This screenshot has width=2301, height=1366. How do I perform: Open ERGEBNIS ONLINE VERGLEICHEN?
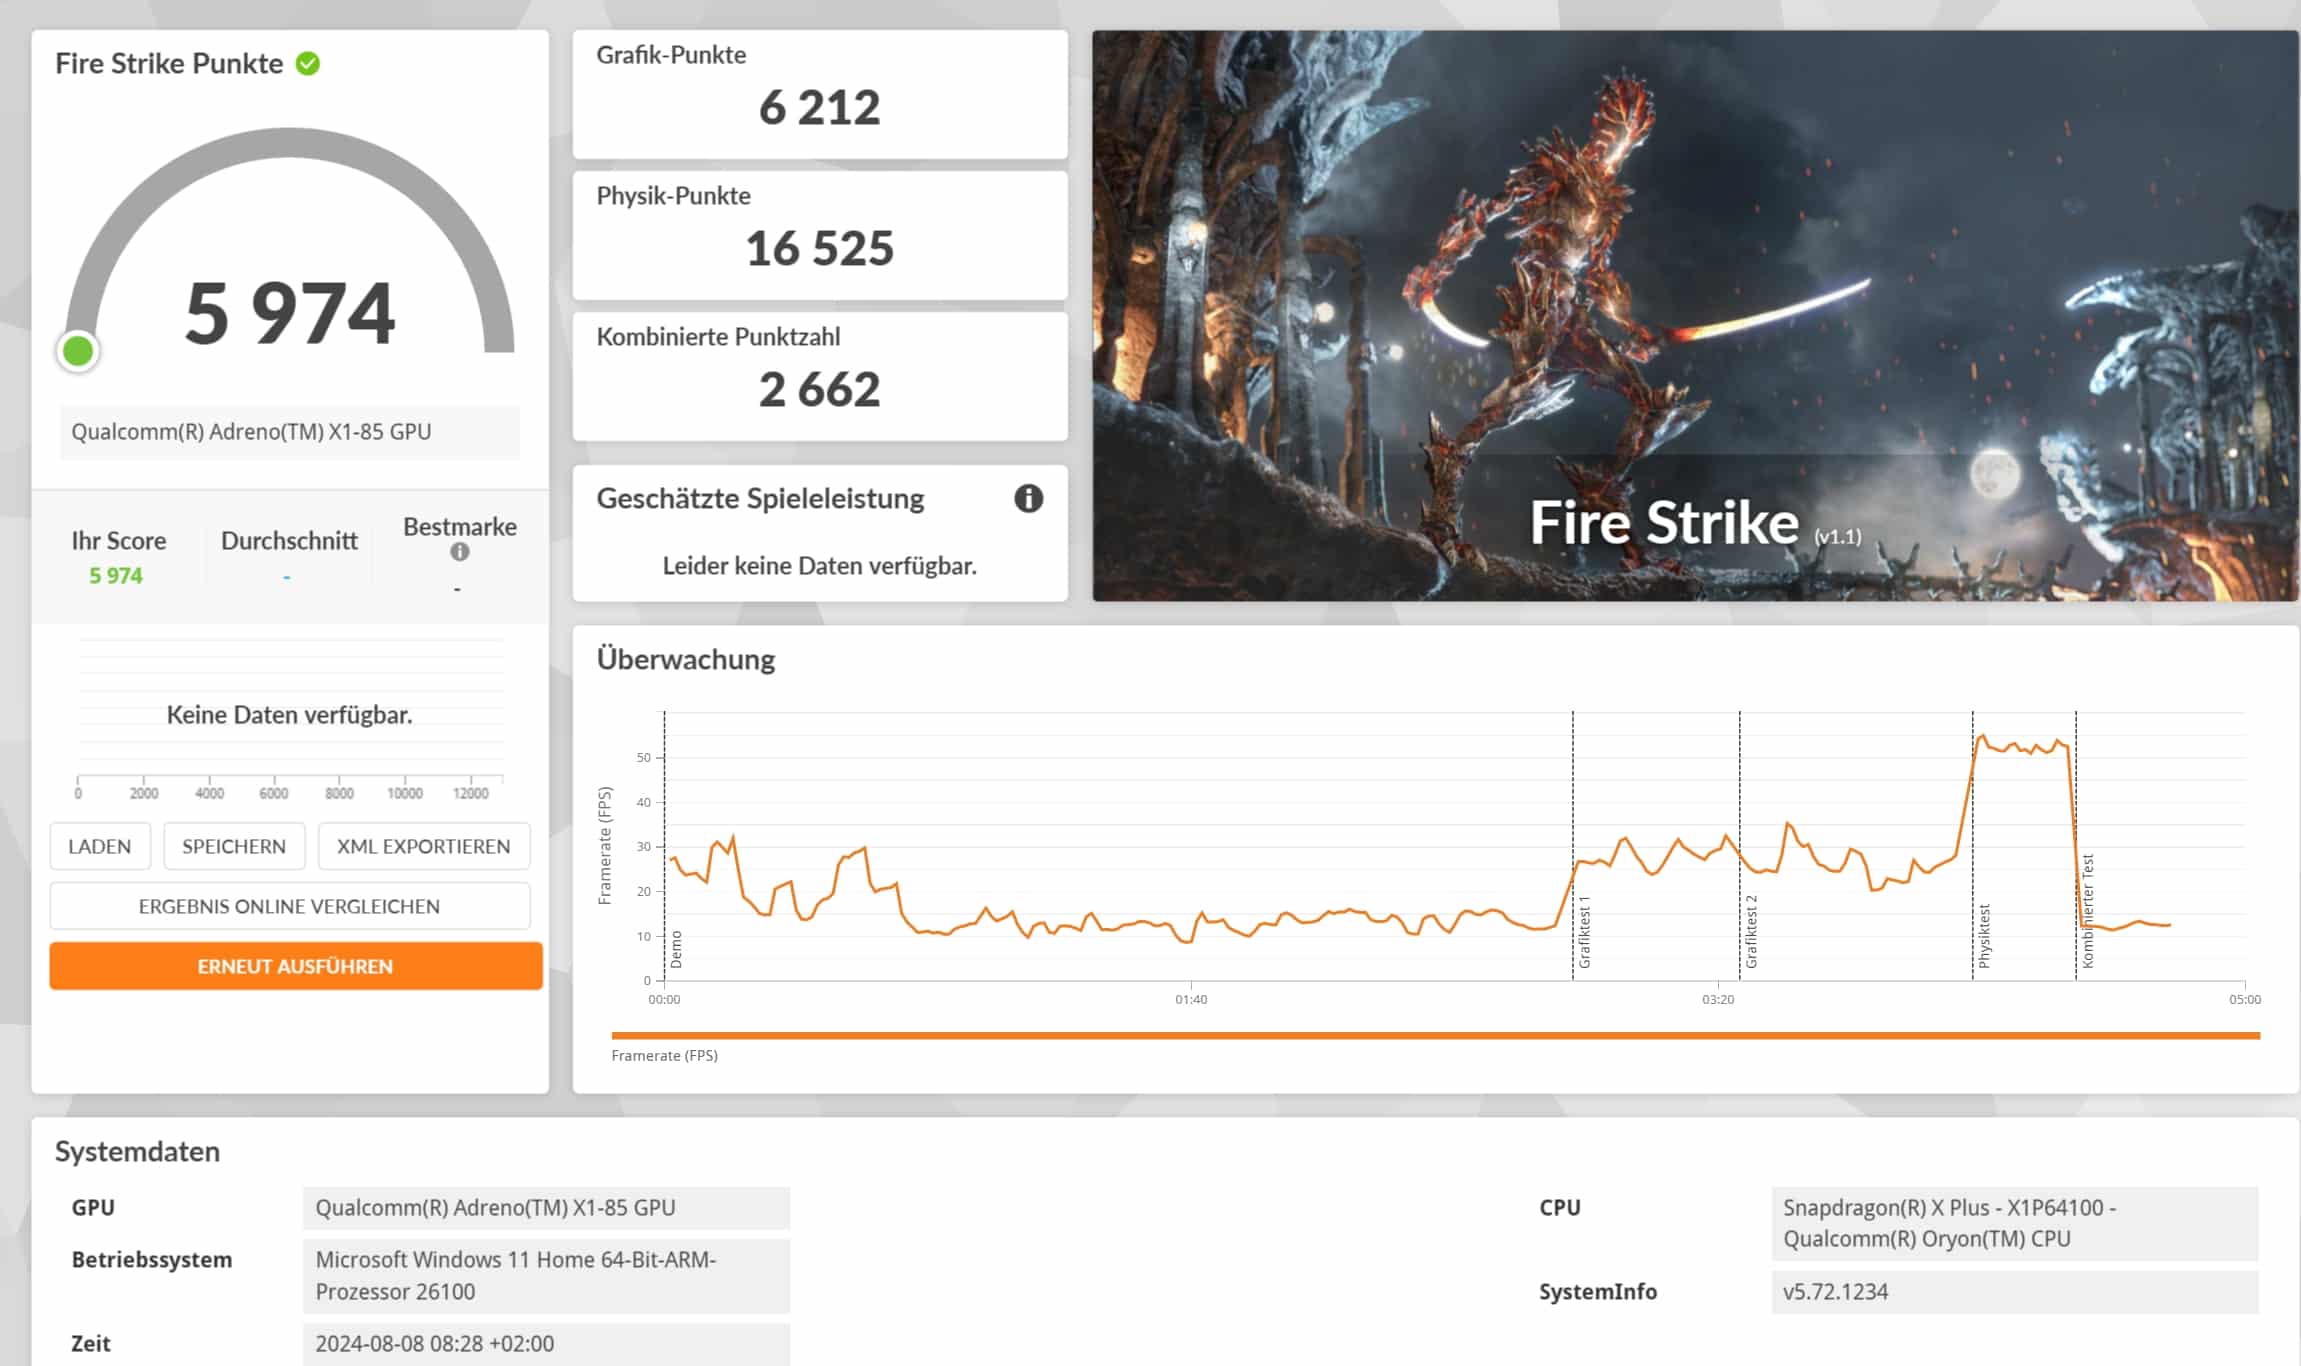(x=289, y=906)
